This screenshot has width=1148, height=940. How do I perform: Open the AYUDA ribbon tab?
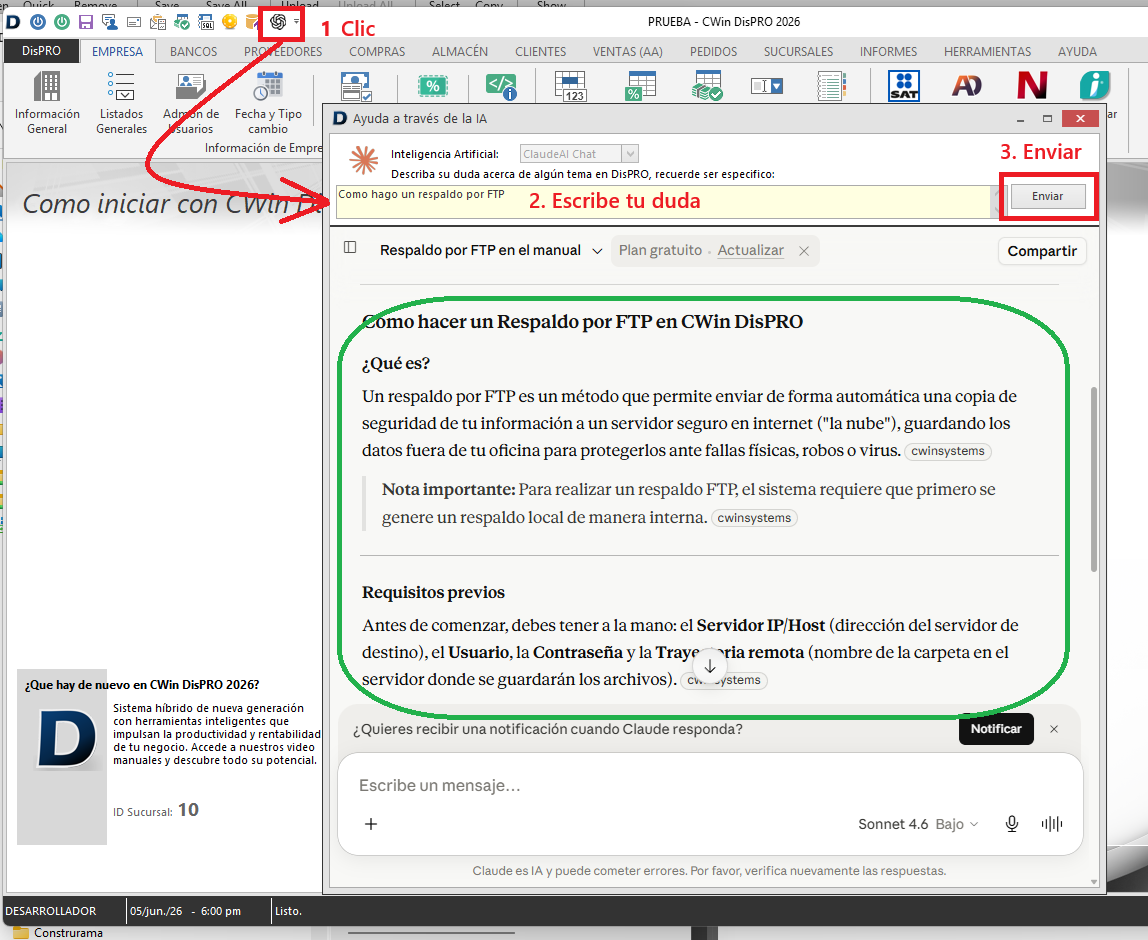1077,51
